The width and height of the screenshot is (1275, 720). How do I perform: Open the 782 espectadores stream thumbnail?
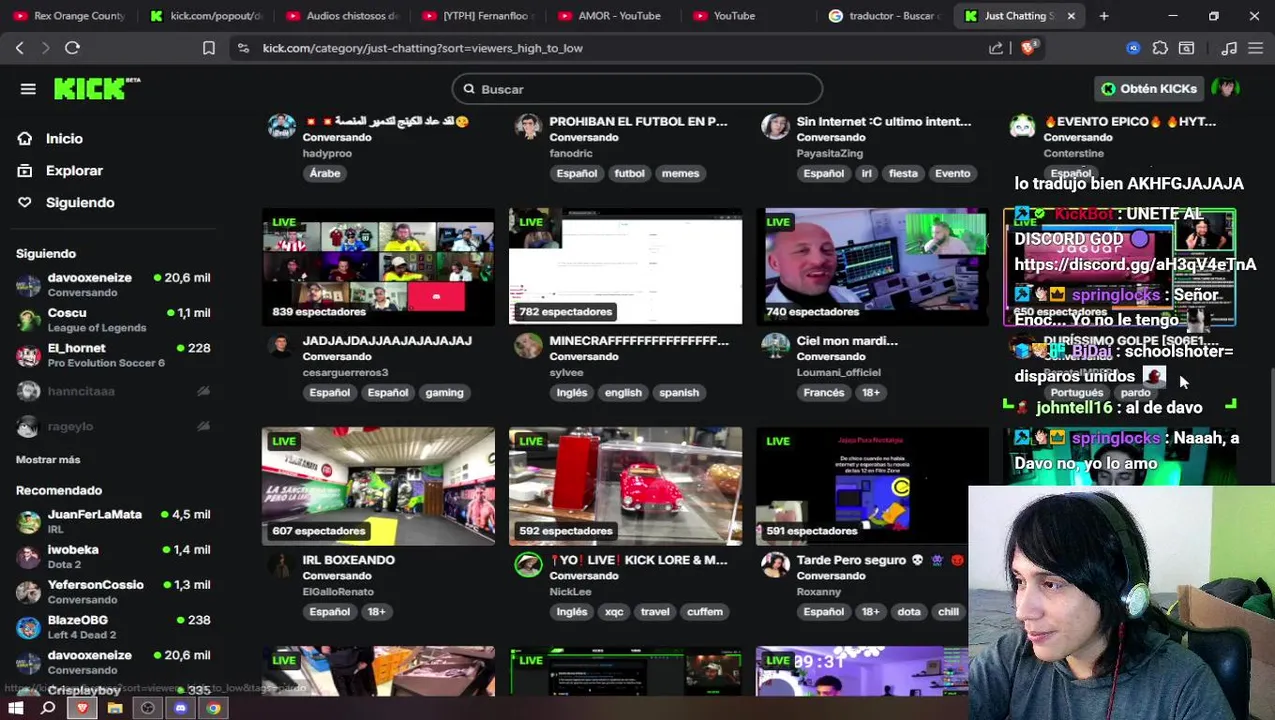pyautogui.click(x=625, y=267)
